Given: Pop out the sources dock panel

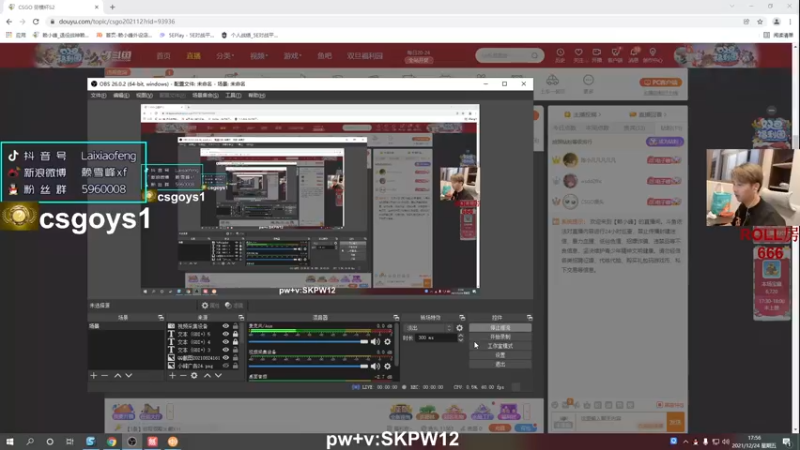Looking at the screenshot, I should point(241,317).
